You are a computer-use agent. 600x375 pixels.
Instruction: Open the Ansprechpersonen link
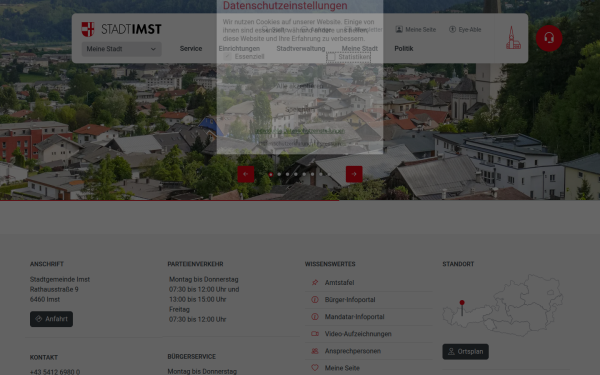pyautogui.click(x=353, y=351)
